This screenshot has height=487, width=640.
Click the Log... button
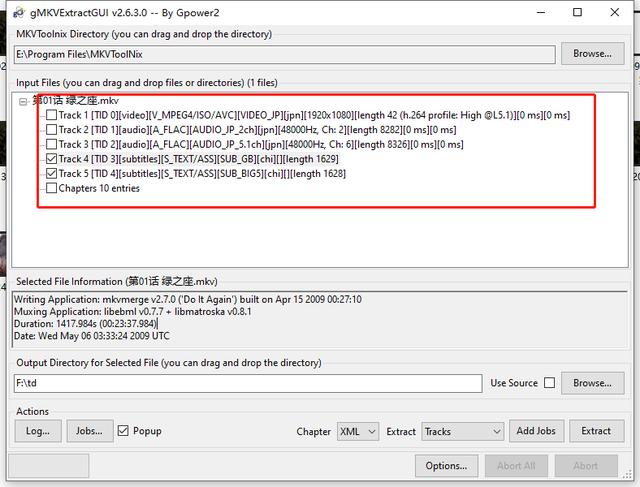tap(38, 431)
